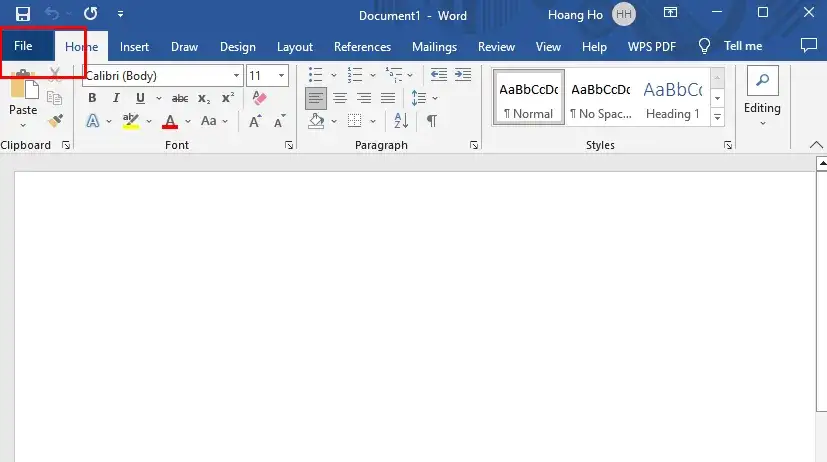This screenshot has width=827, height=462.
Task: Switch to the Draw tab
Action: coord(184,46)
